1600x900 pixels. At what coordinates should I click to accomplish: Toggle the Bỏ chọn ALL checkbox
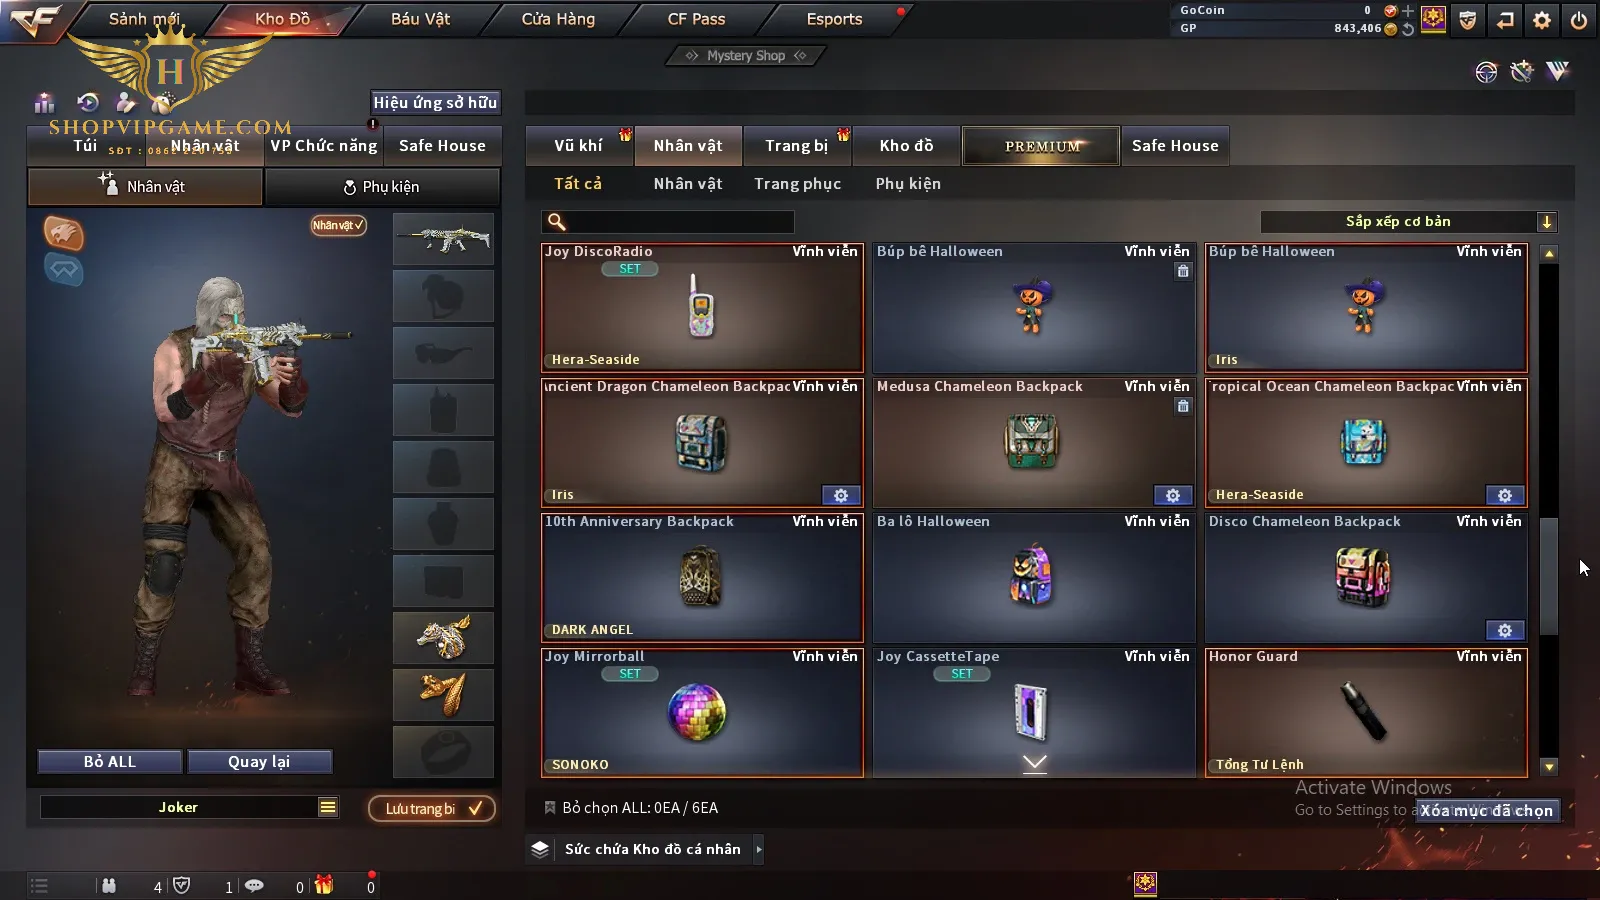coord(549,807)
